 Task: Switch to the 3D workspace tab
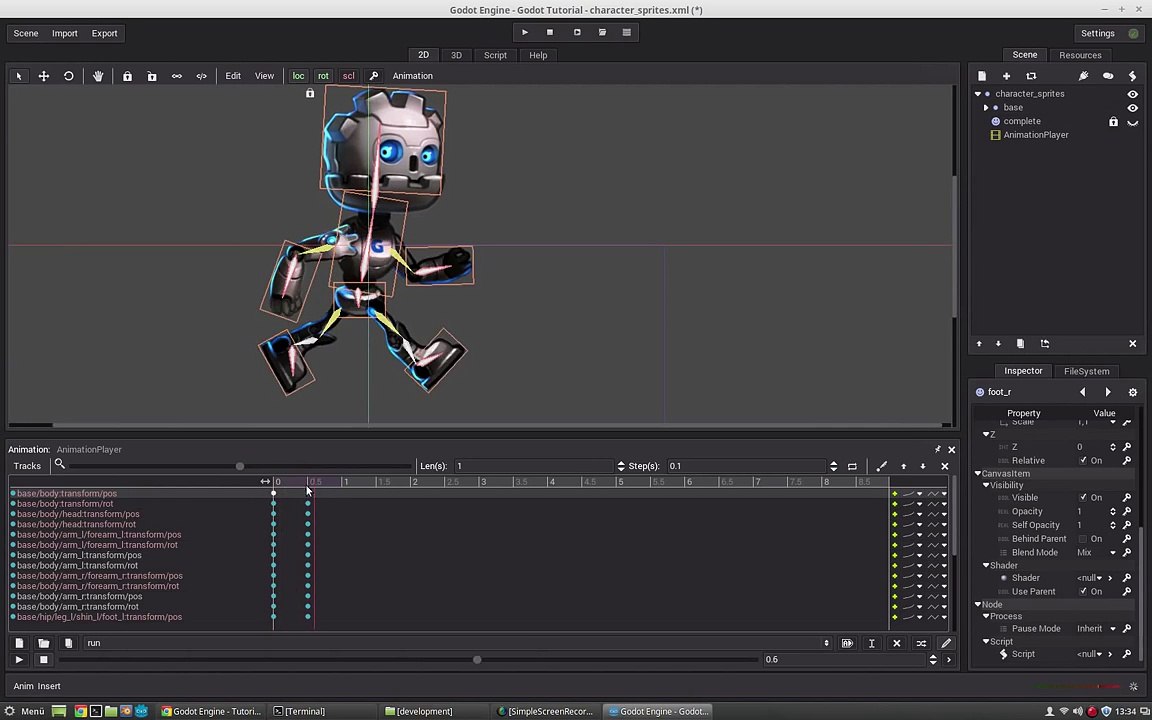pyautogui.click(x=456, y=55)
